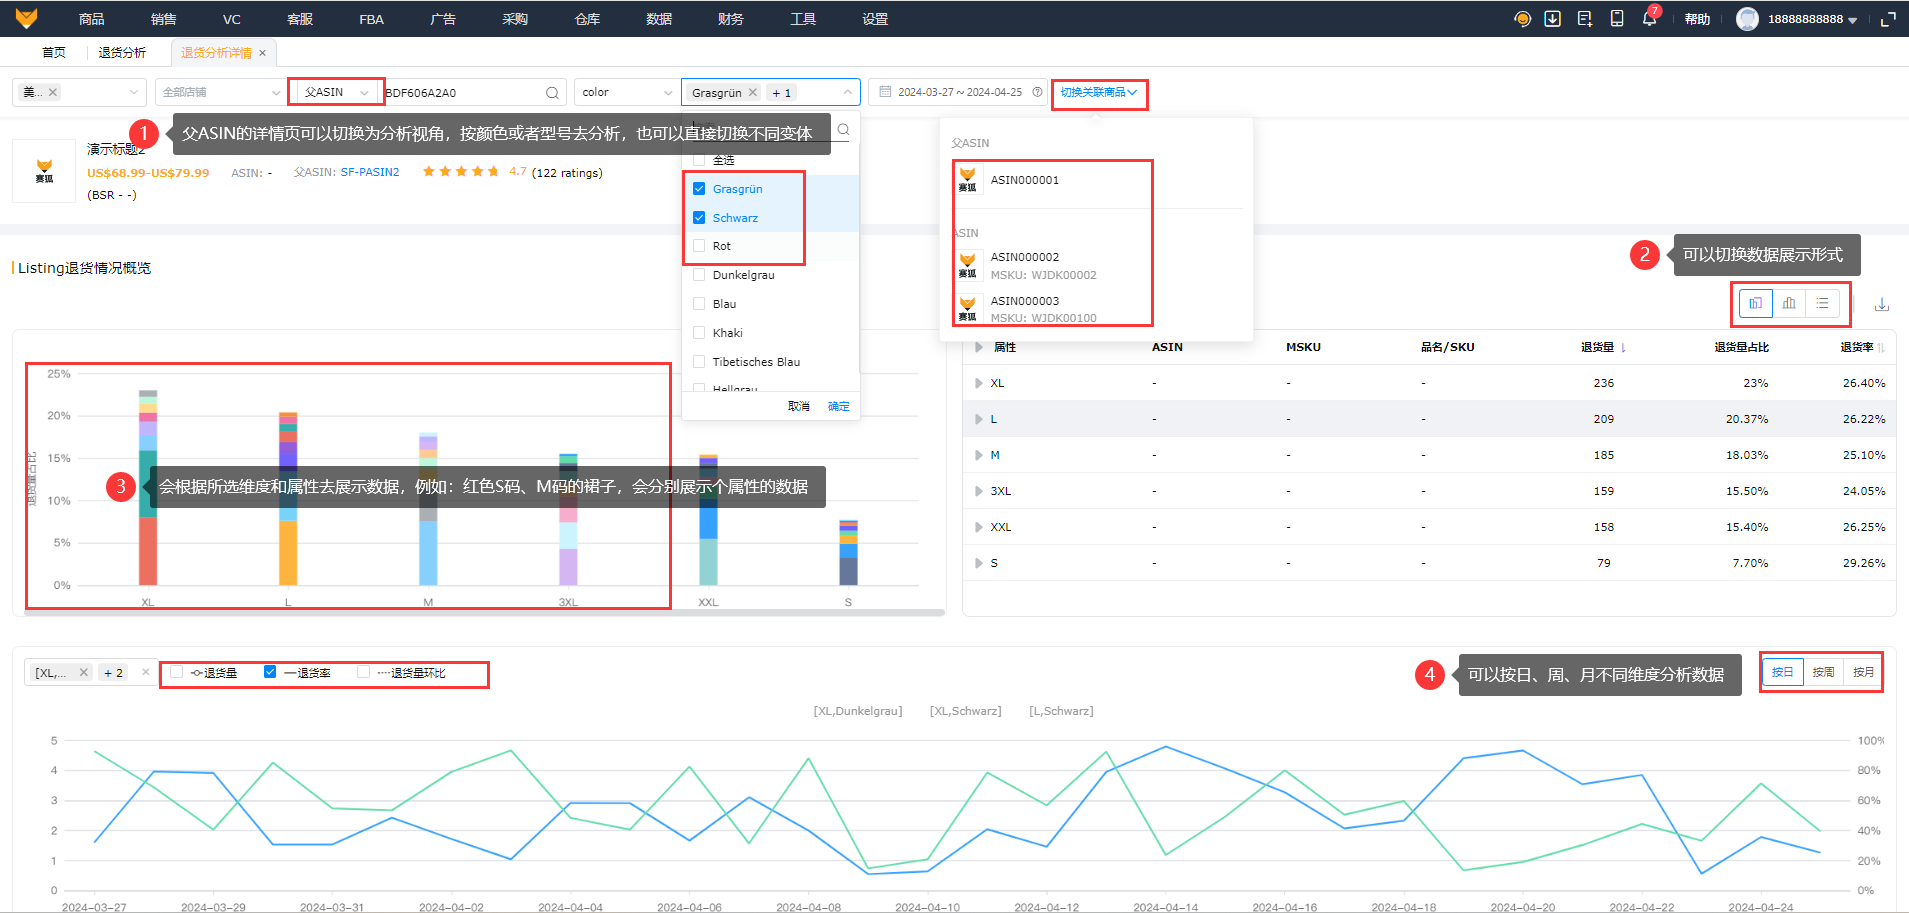
Task: Uncheck the Grasgrün color option
Action: click(x=699, y=189)
